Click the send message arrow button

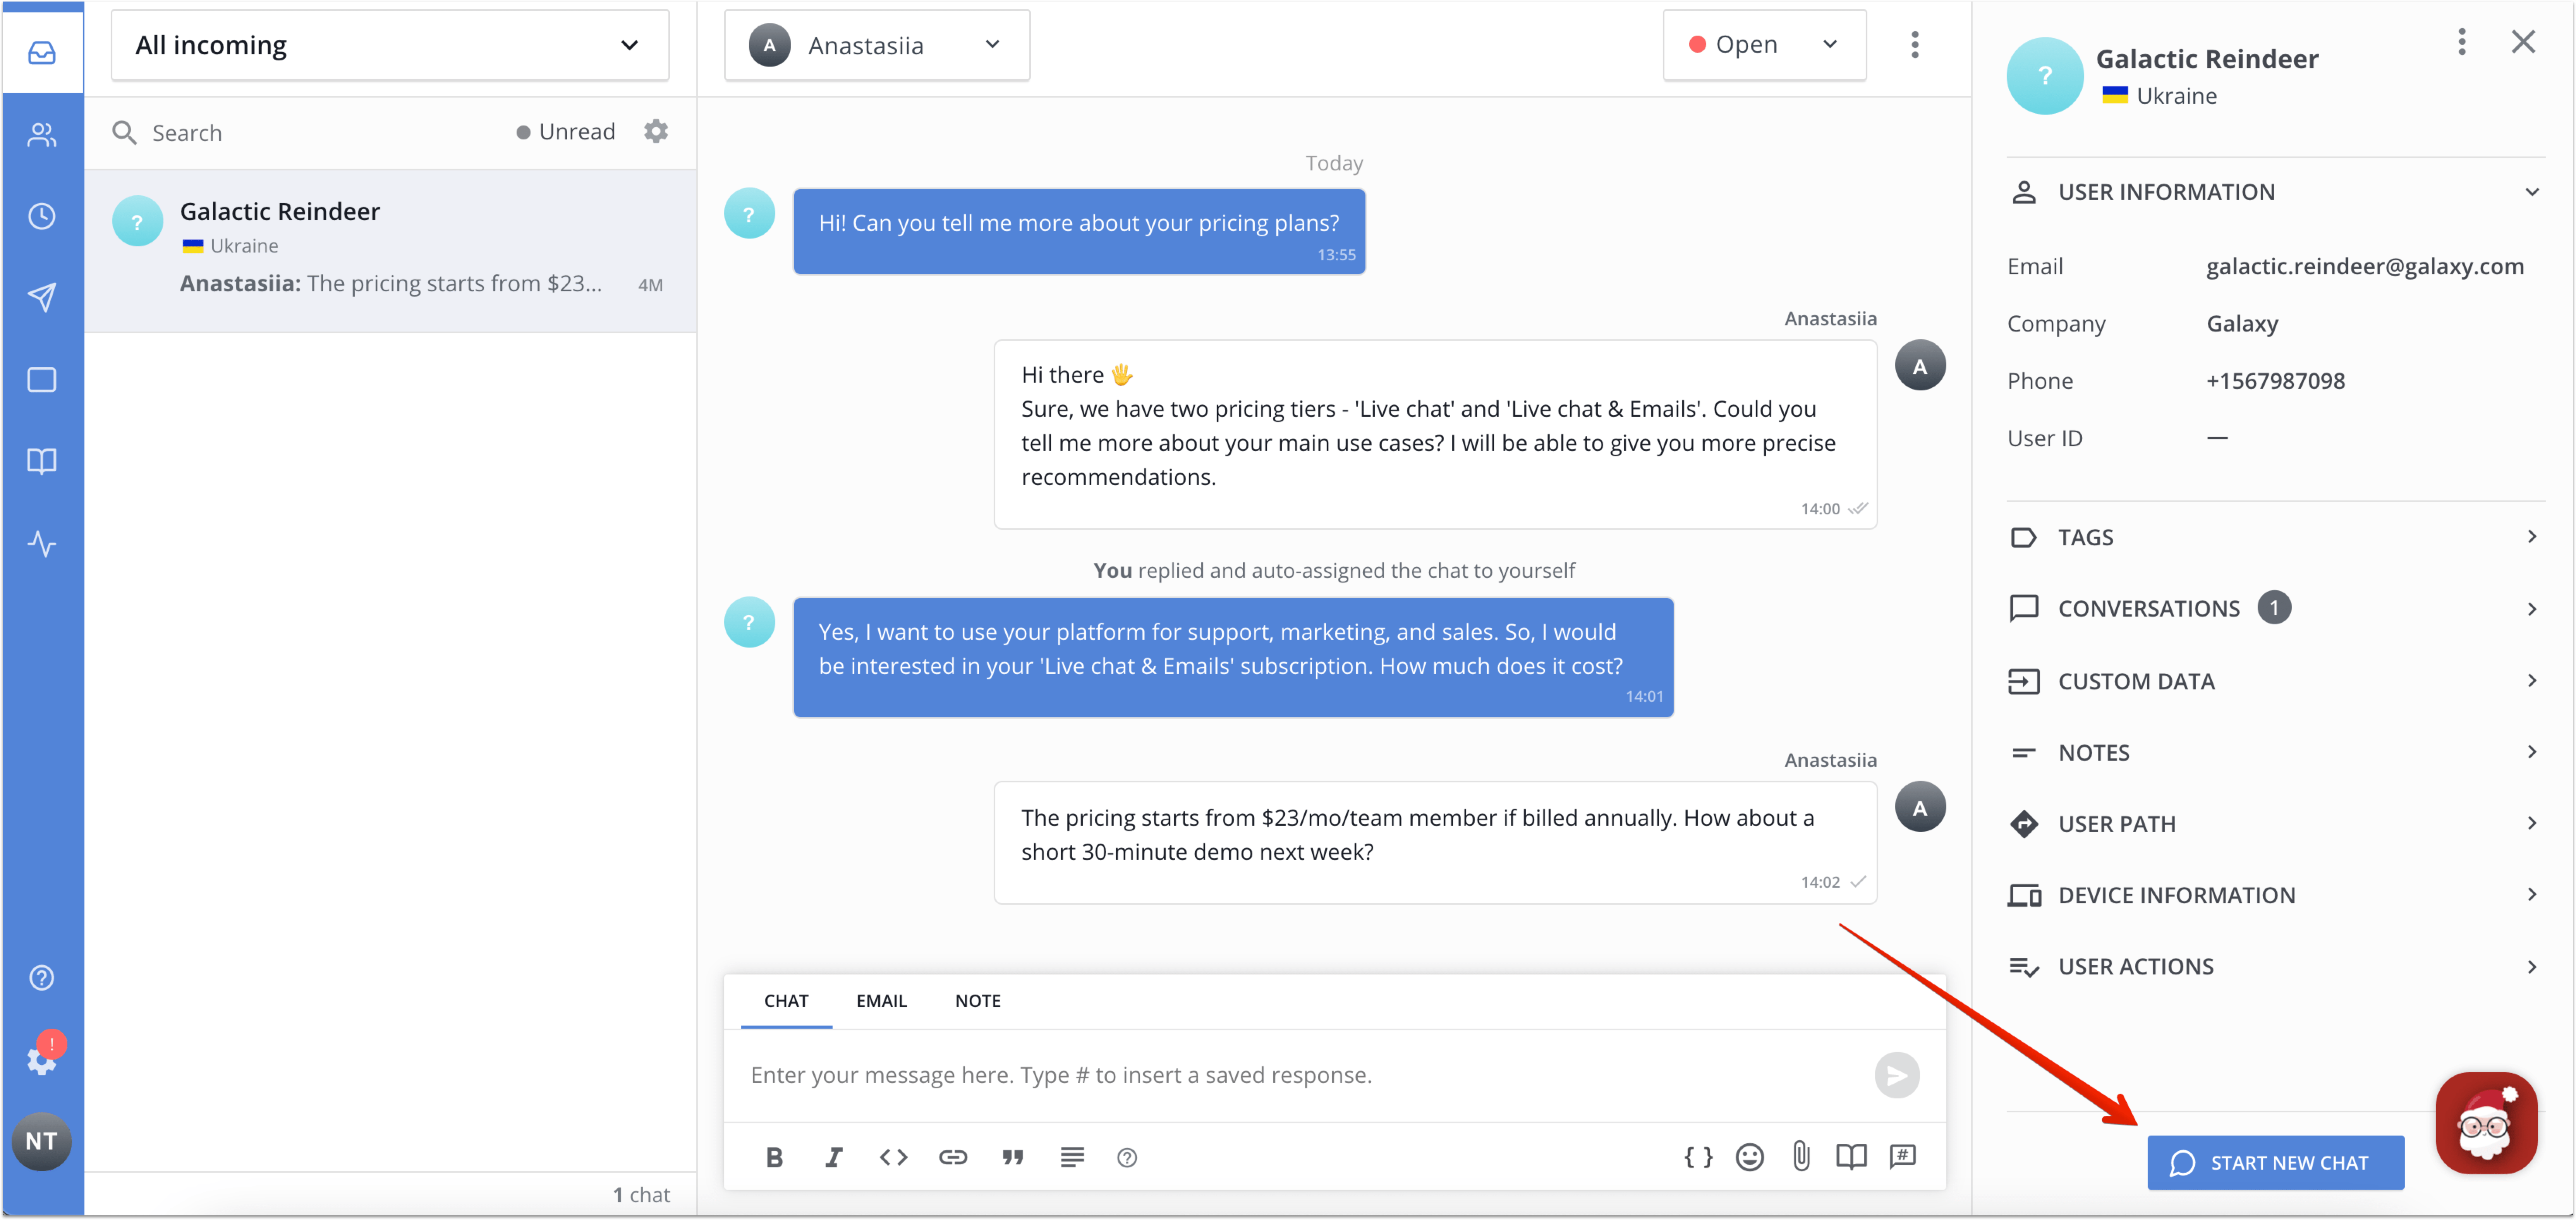click(1897, 1075)
